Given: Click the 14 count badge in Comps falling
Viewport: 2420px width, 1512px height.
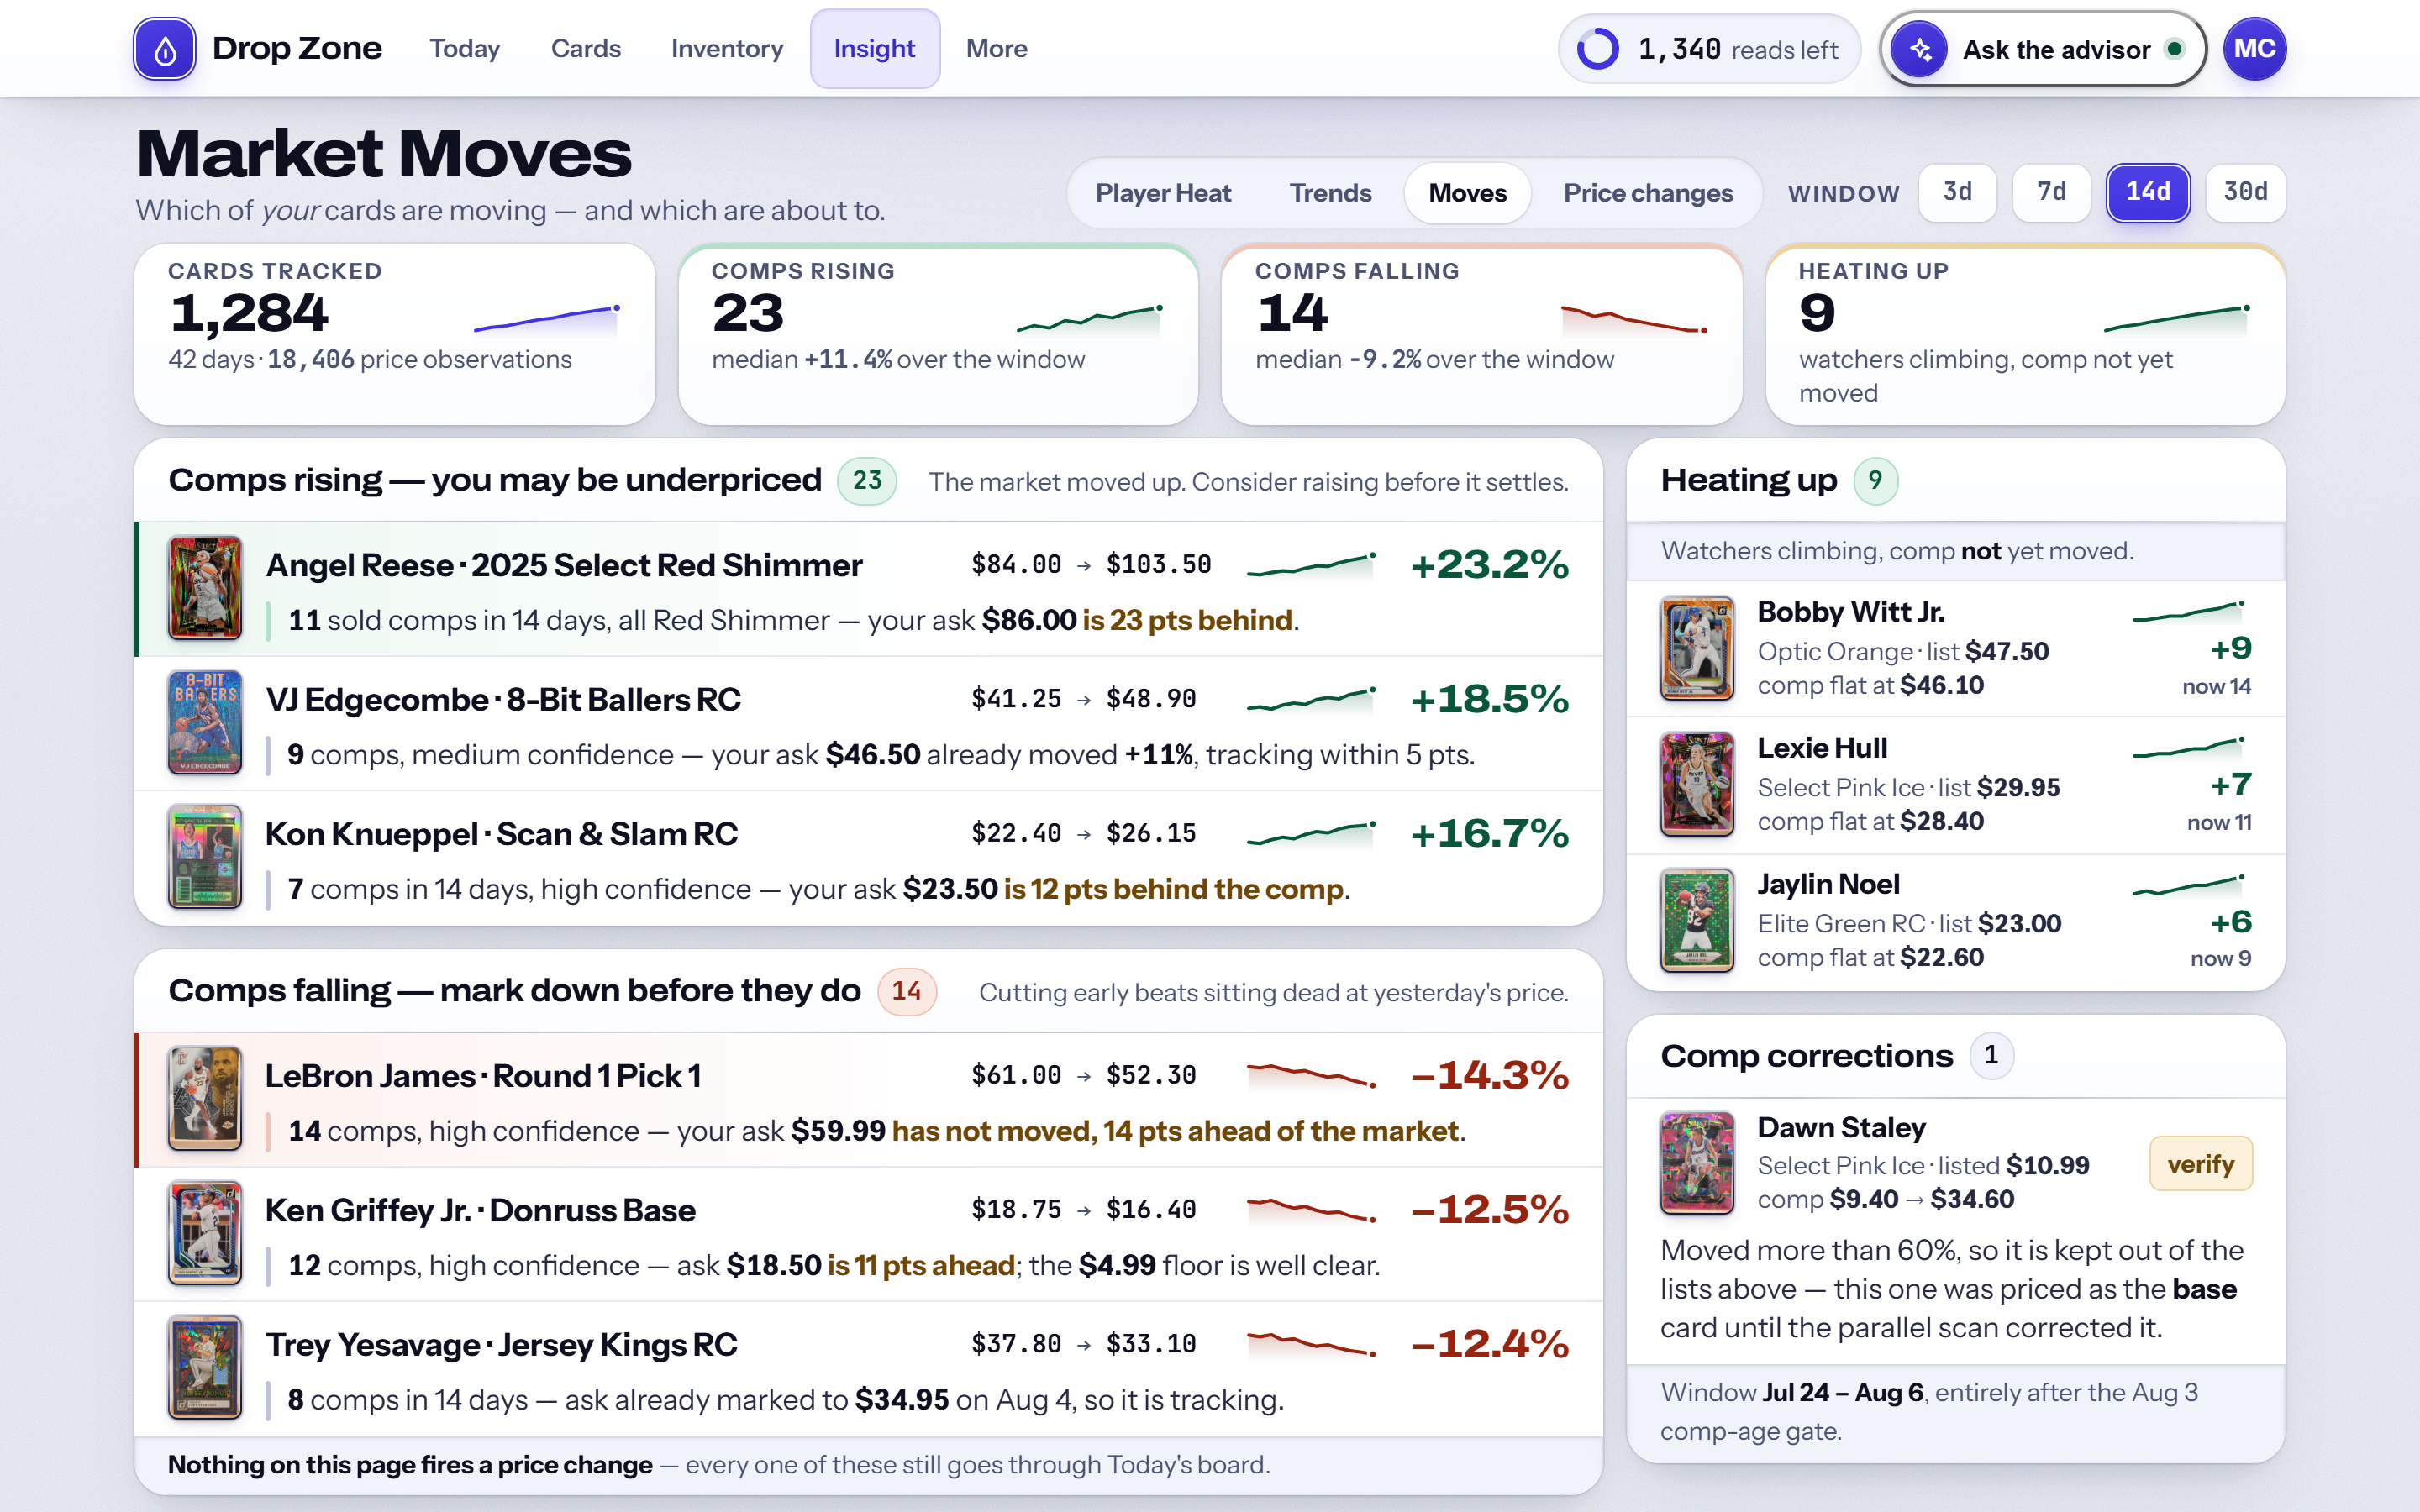Looking at the screenshot, I should 906,991.
